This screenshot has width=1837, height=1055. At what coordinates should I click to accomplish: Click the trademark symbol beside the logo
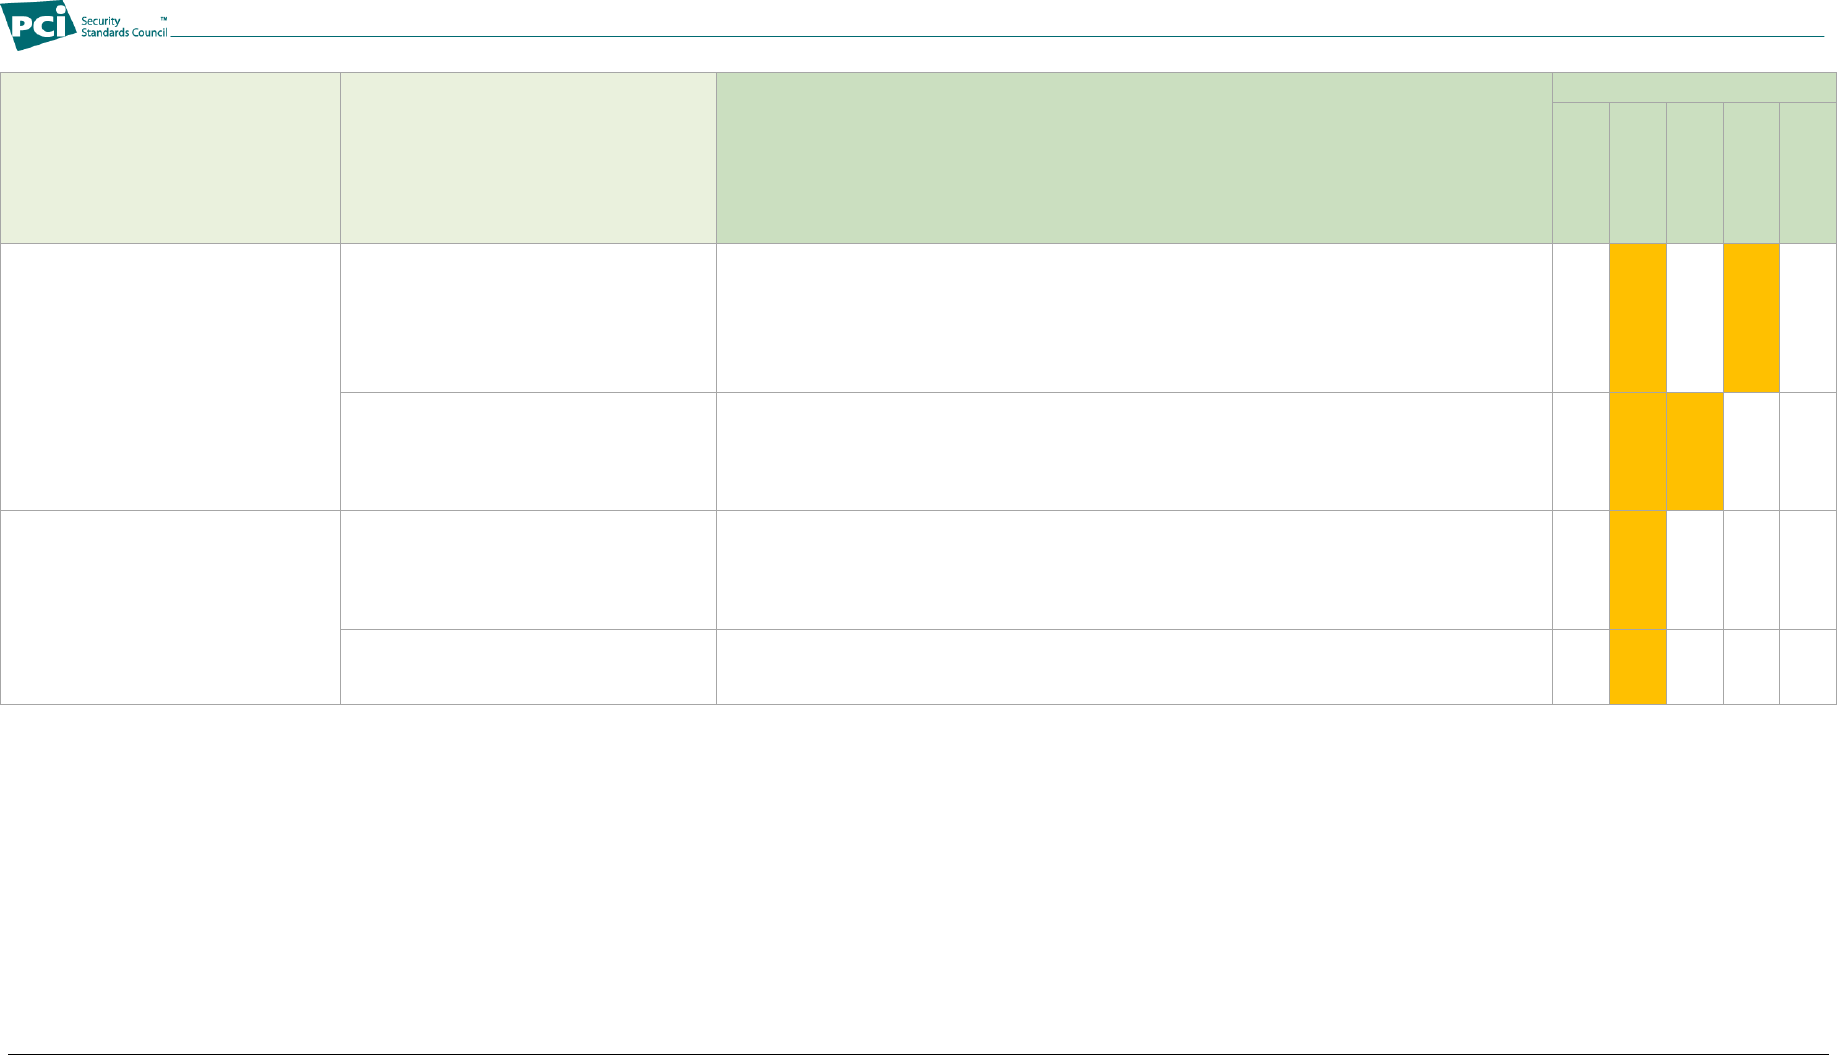(x=163, y=19)
